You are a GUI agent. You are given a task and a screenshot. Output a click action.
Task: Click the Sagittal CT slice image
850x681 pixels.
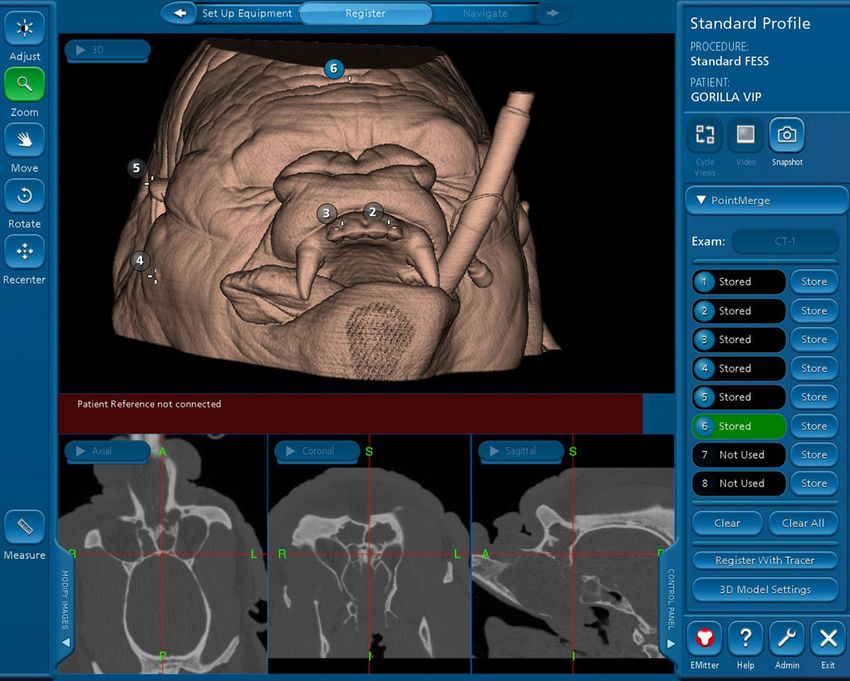click(x=573, y=554)
